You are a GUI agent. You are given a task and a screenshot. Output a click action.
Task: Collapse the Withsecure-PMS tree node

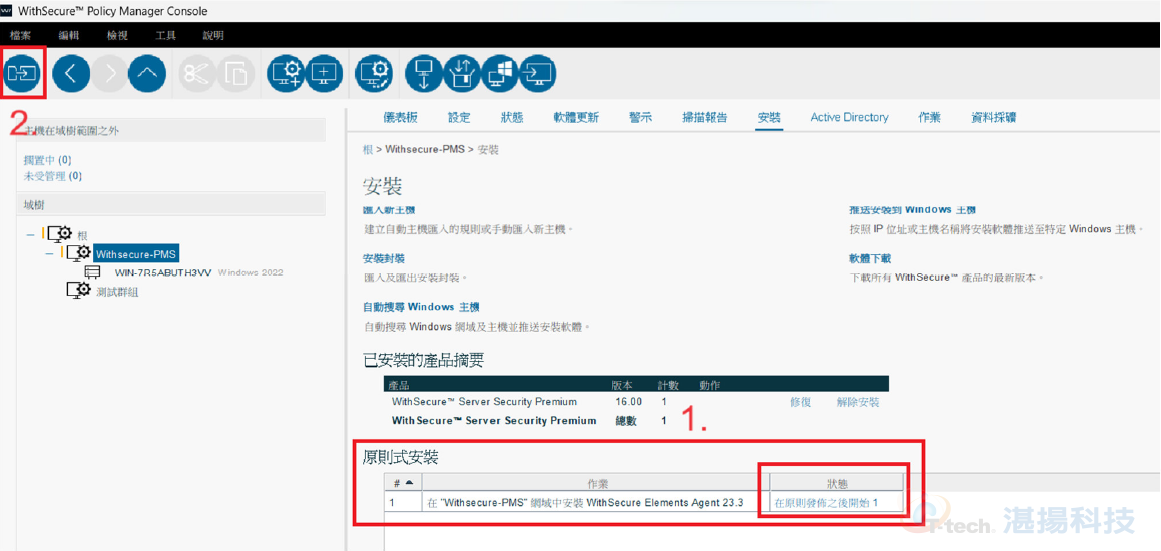pyautogui.click(x=50, y=253)
